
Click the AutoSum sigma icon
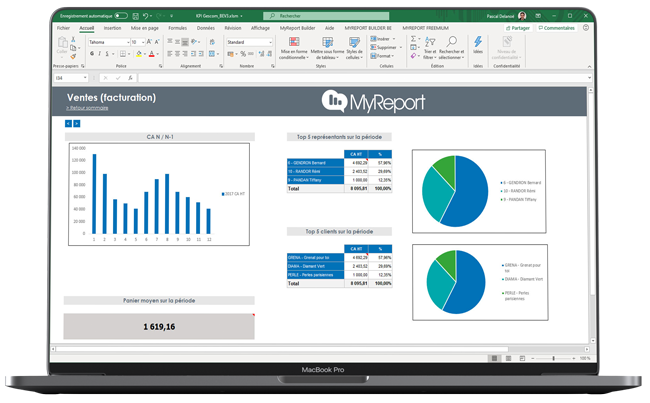click(413, 39)
